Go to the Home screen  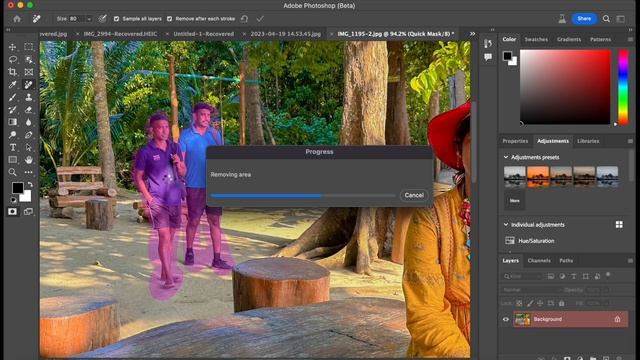(17, 19)
